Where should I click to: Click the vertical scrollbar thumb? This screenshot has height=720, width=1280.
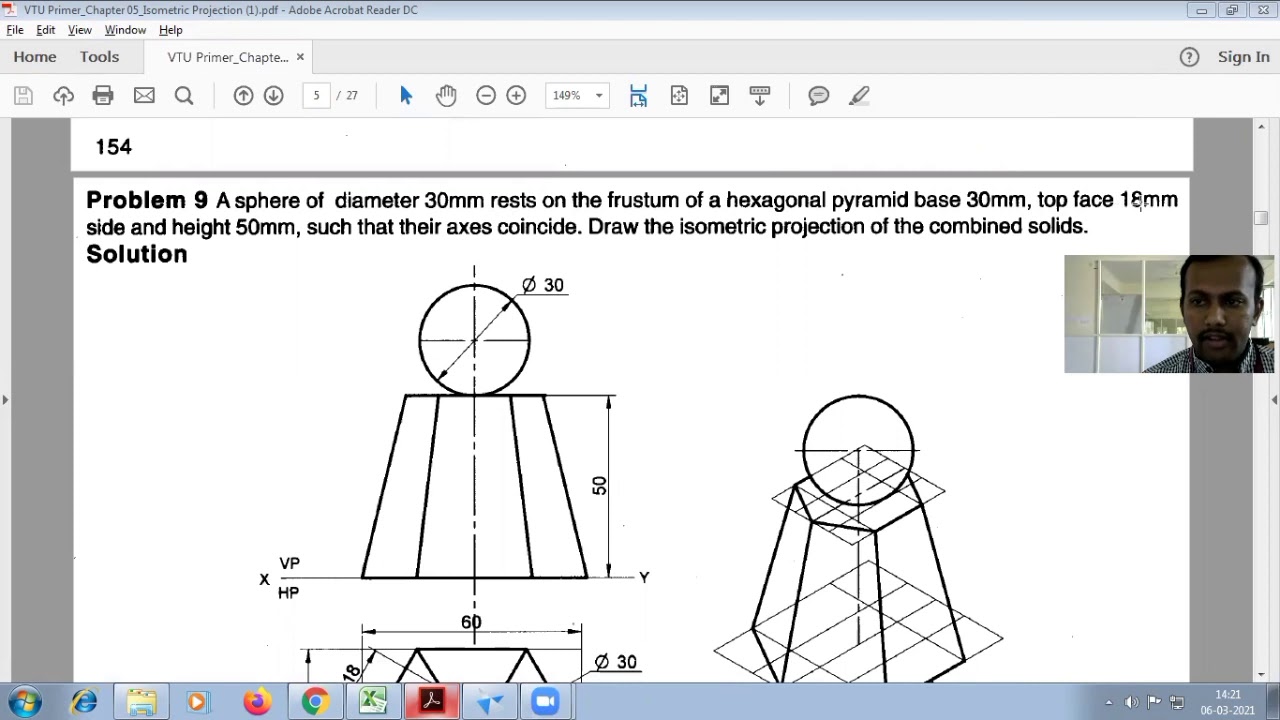point(1260,218)
